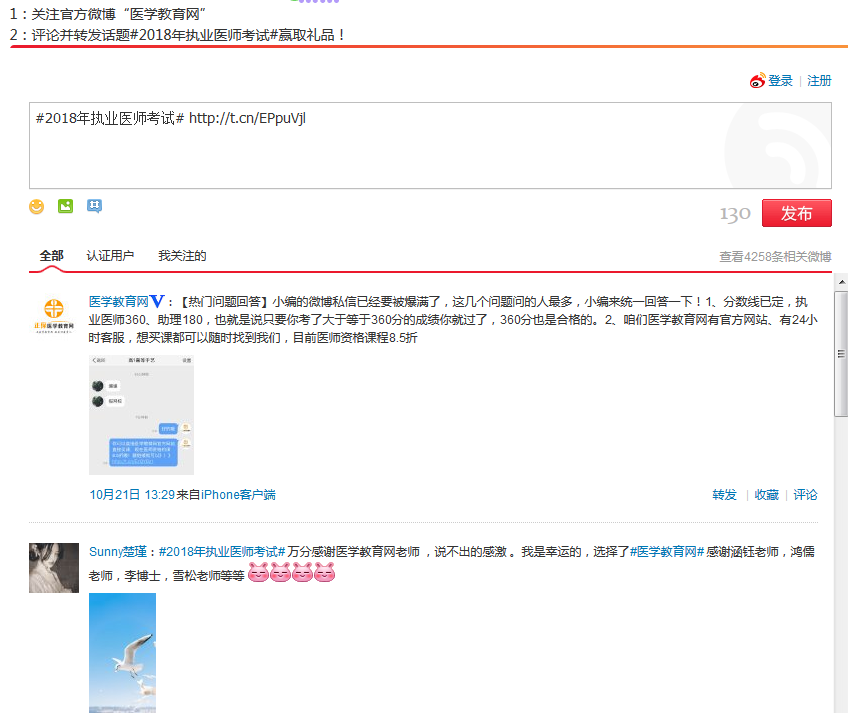Image resolution: width=848 pixels, height=713 pixels.
Task: Switch to the 认证用户 tab
Action: (x=110, y=256)
